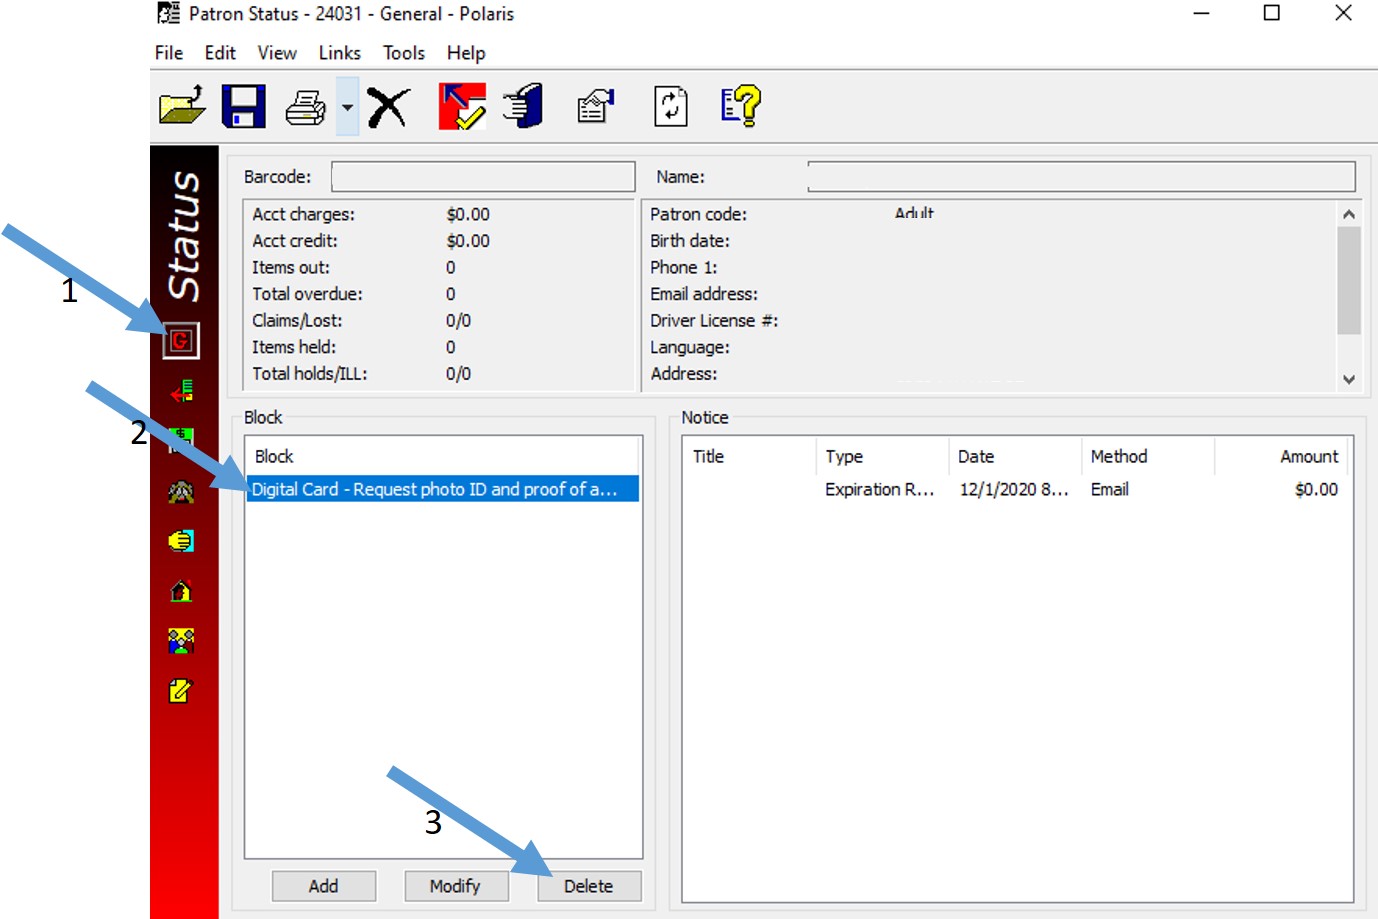Open the people associations sidebar icon
Screen dimensions: 1378x919
tap(181, 641)
